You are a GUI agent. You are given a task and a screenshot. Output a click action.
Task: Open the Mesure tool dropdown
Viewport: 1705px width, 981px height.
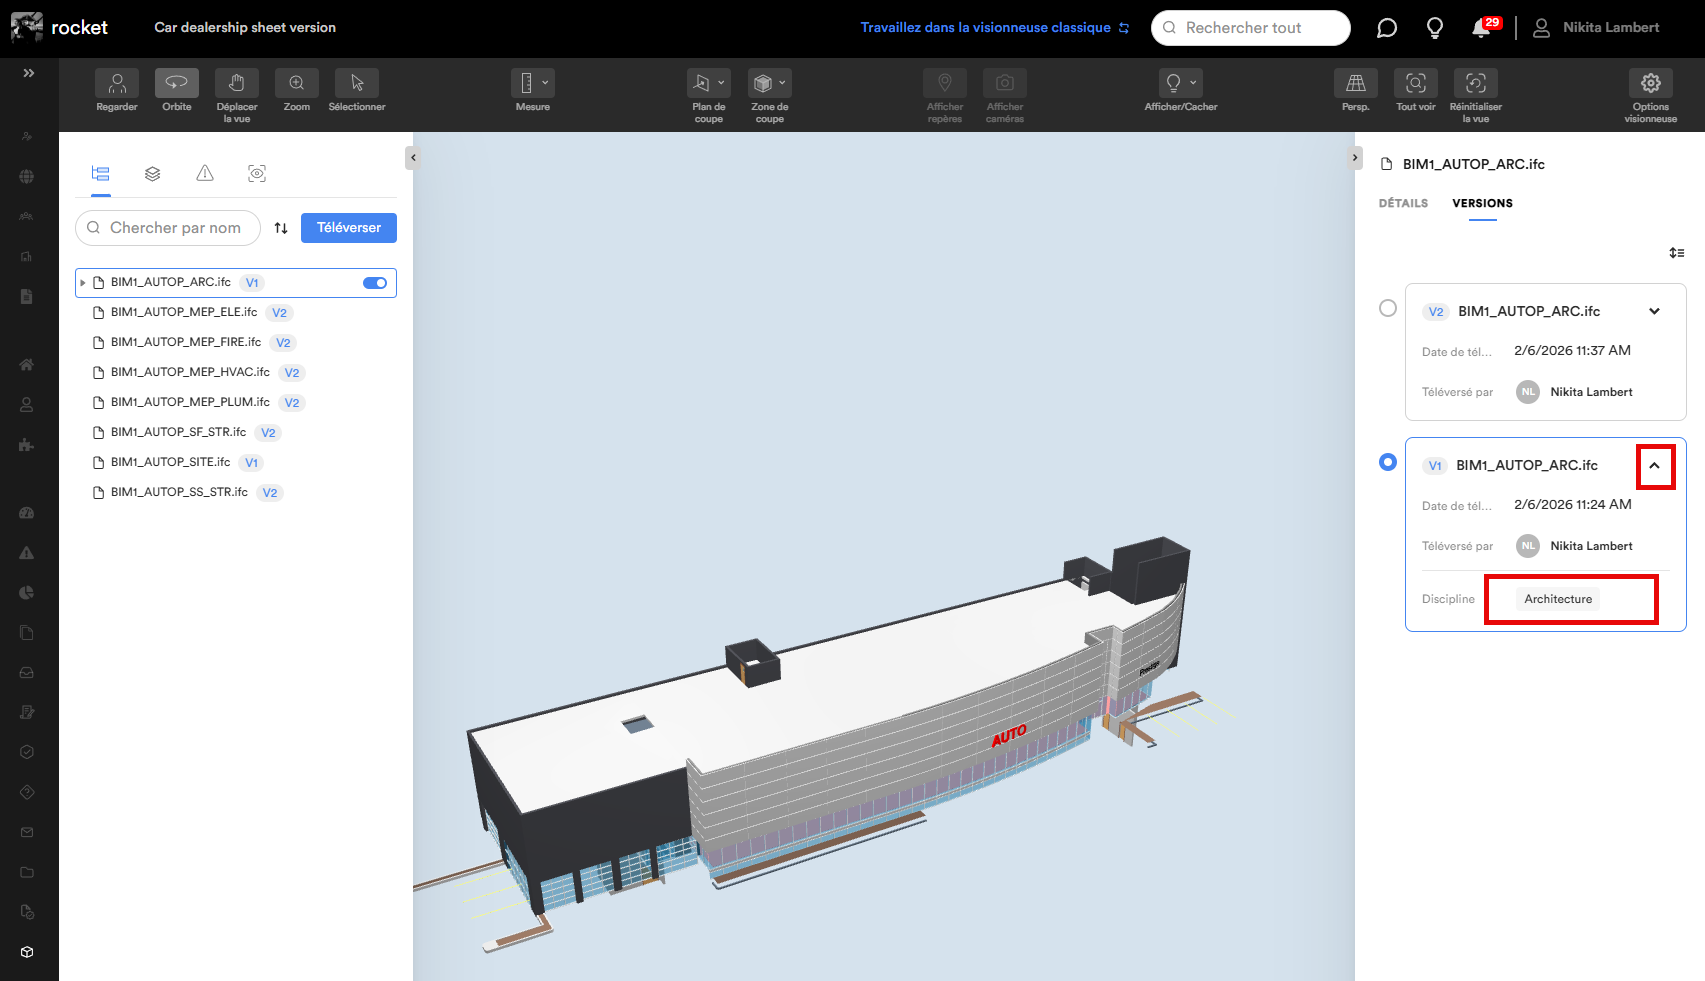[533, 84]
